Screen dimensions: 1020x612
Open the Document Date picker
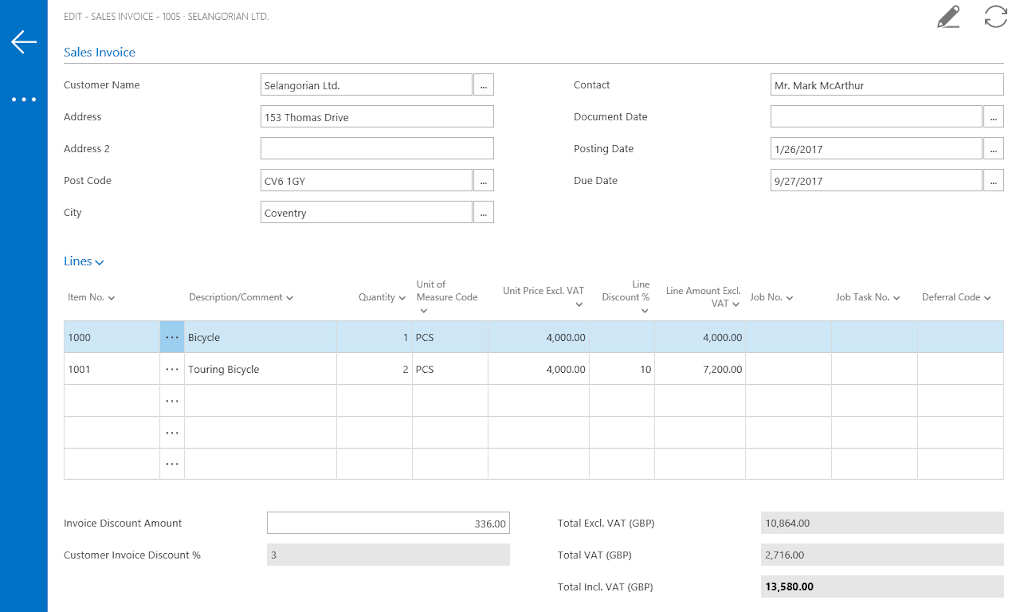click(x=994, y=116)
